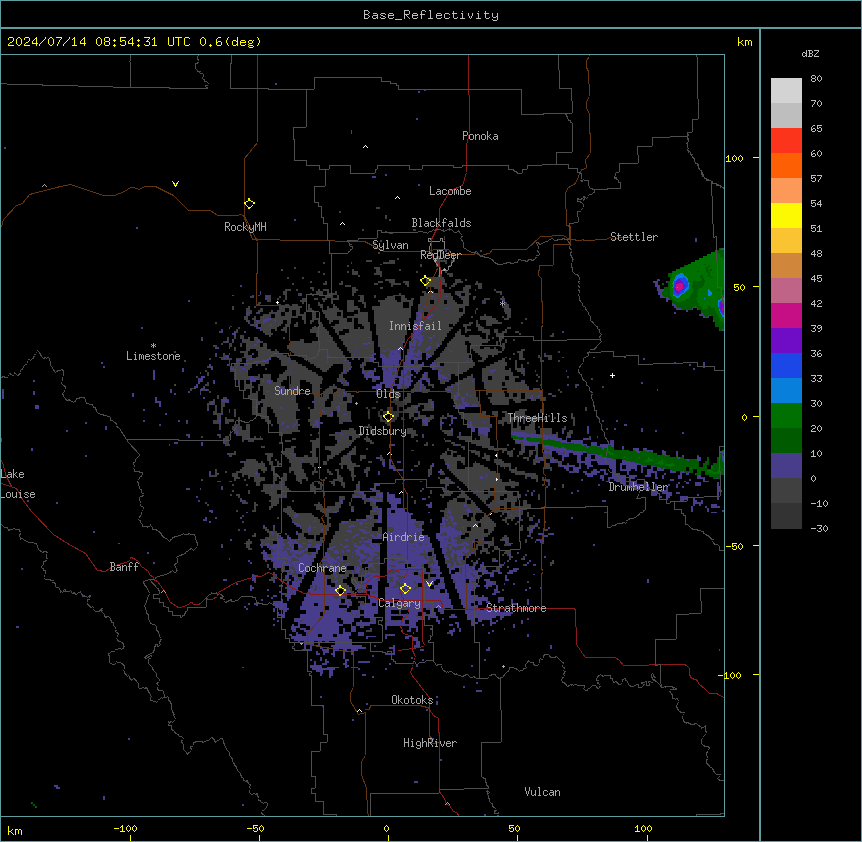Click the yellow station marker at RockyMH
This screenshot has height=842, width=862.
249,204
